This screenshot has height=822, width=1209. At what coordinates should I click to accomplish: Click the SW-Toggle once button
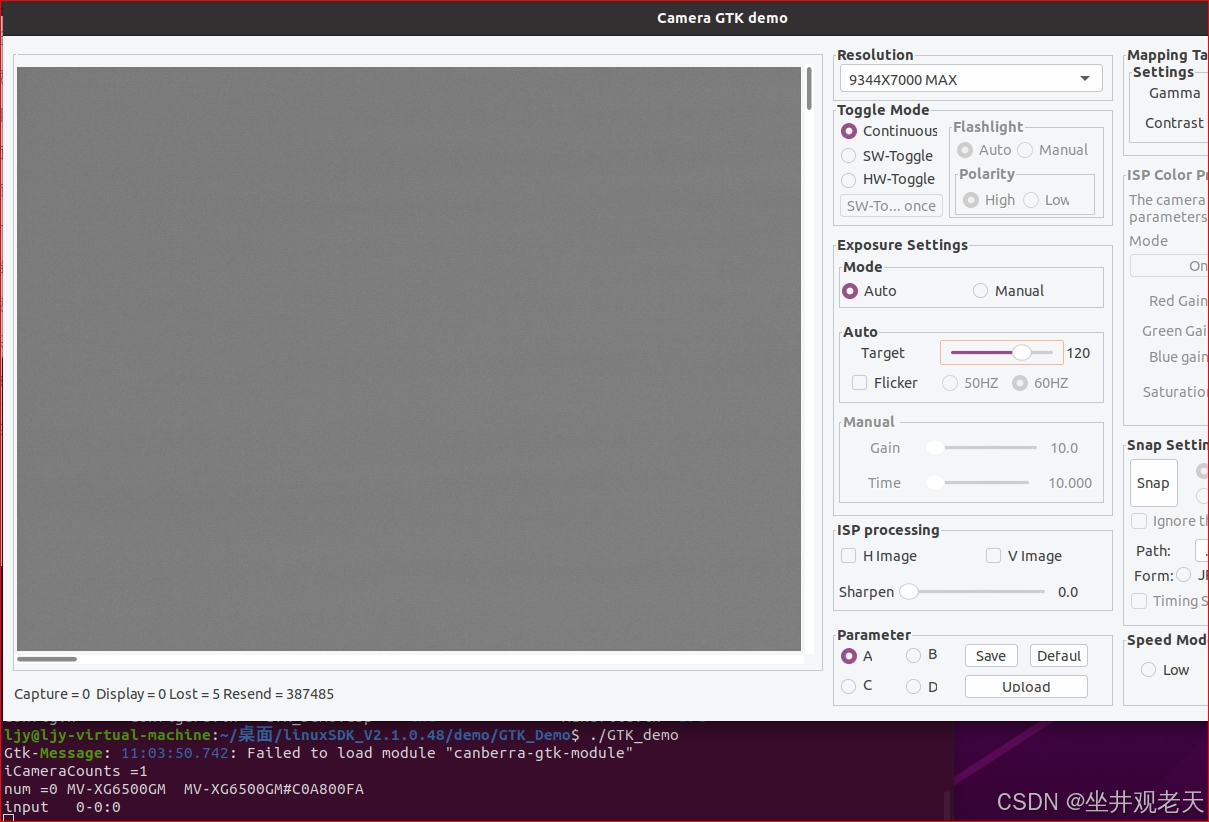(x=890, y=205)
